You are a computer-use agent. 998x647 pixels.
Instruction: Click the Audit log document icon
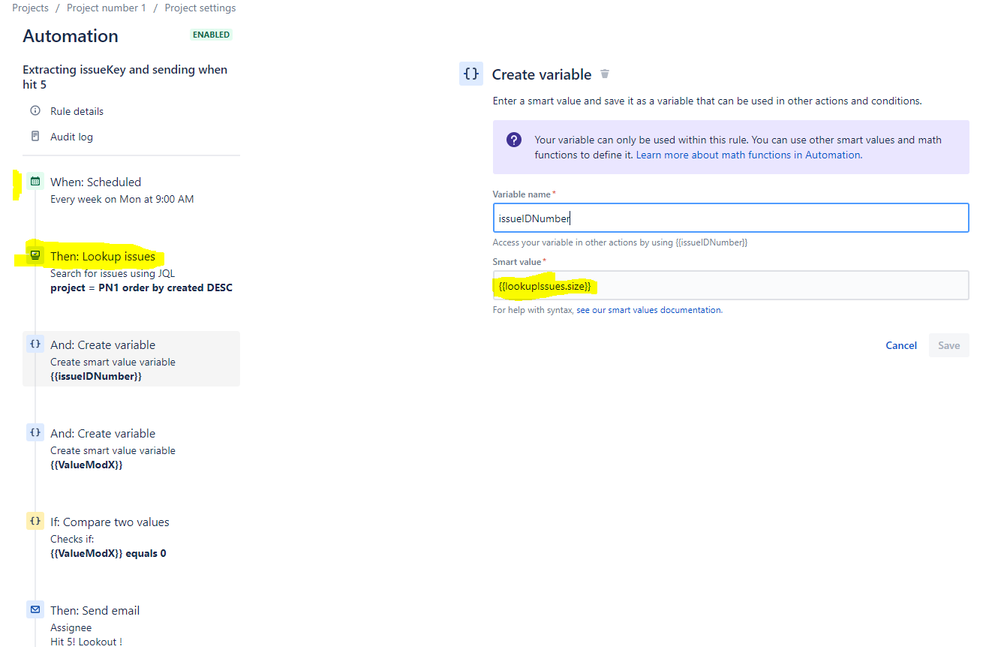[x=35, y=136]
